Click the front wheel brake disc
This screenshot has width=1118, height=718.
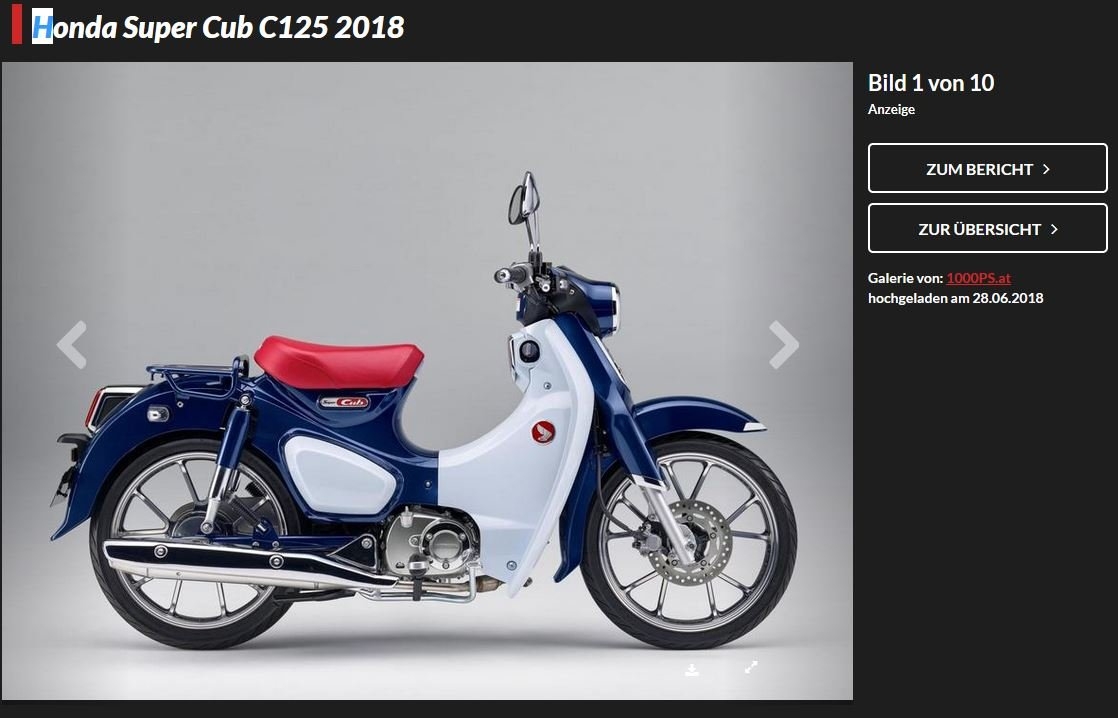689,542
